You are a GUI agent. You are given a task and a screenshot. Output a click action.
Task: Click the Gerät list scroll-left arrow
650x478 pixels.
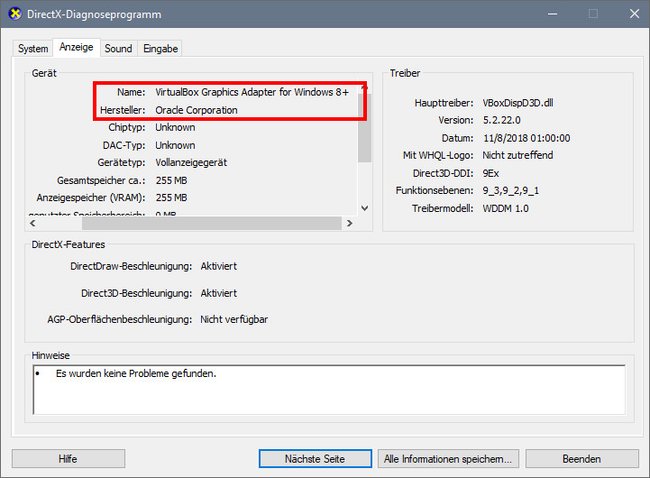pos(33,223)
